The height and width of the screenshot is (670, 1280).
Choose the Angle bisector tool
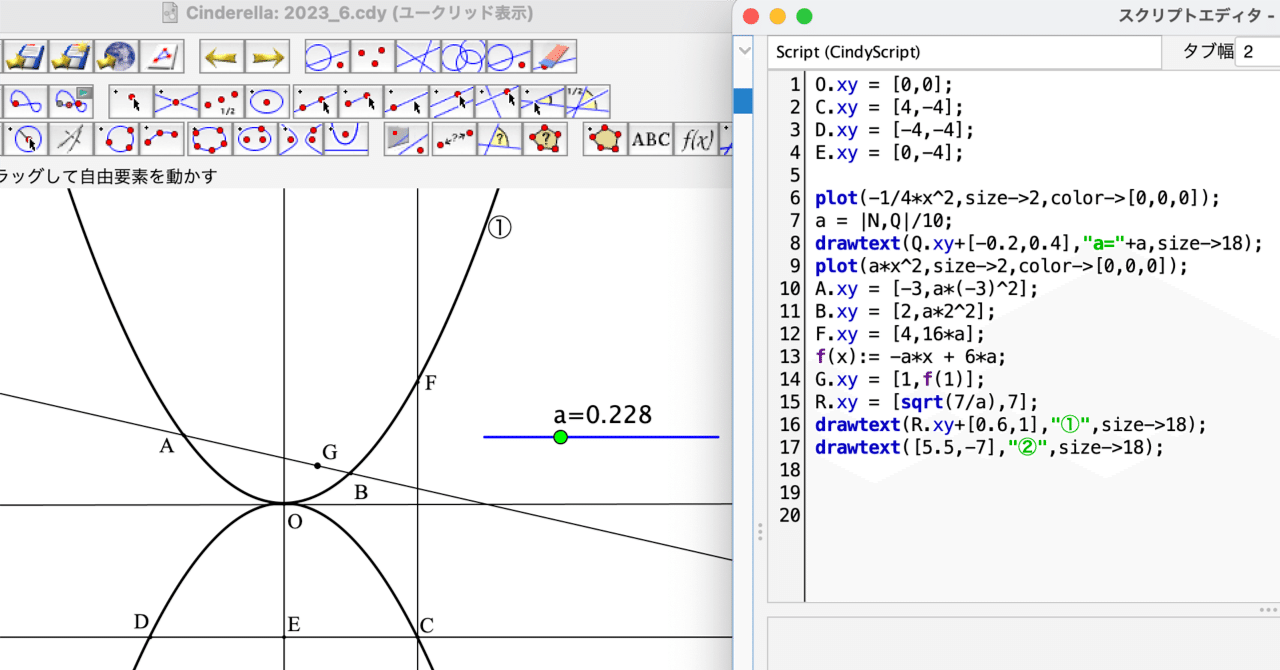pos(587,101)
